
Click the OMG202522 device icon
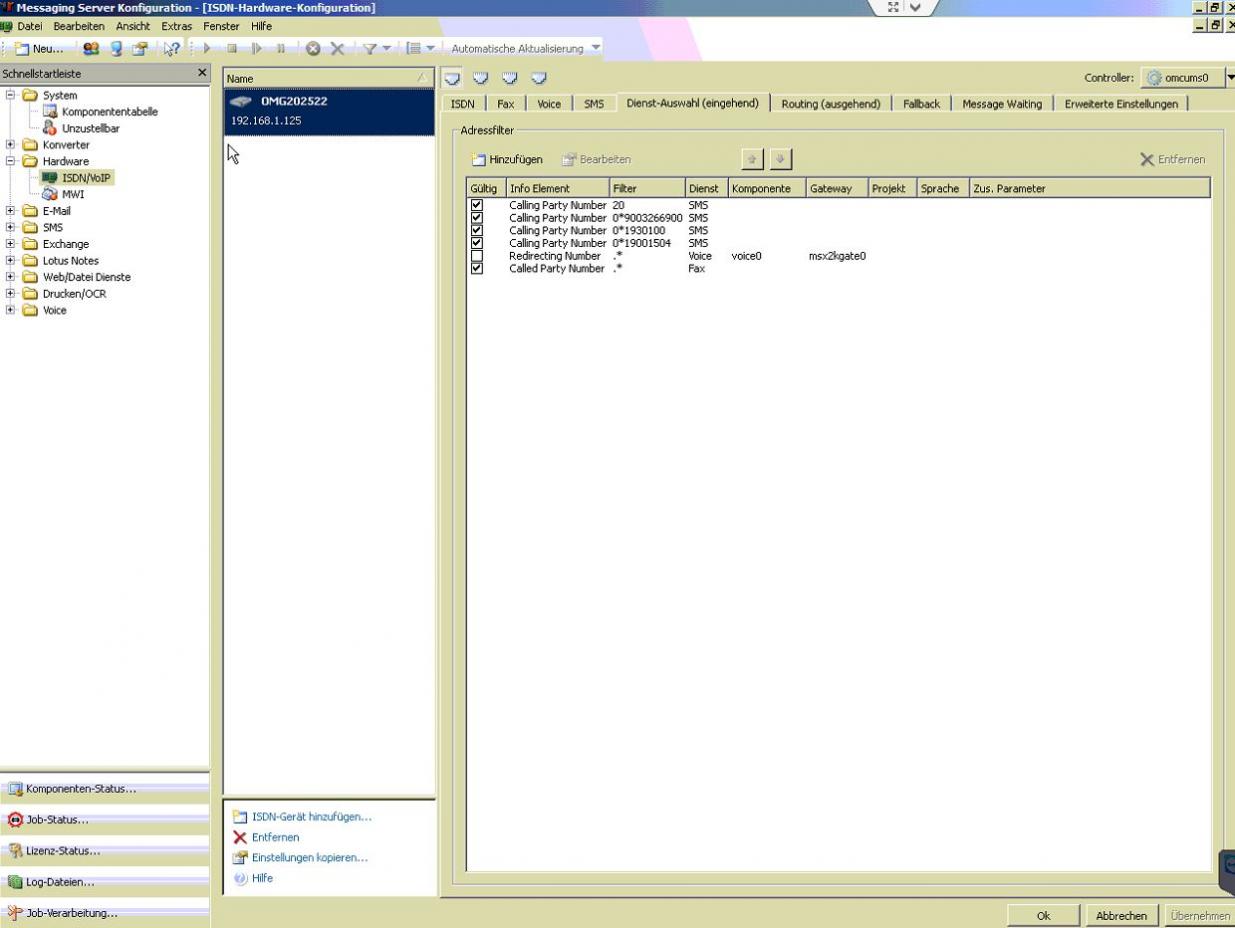[240, 101]
